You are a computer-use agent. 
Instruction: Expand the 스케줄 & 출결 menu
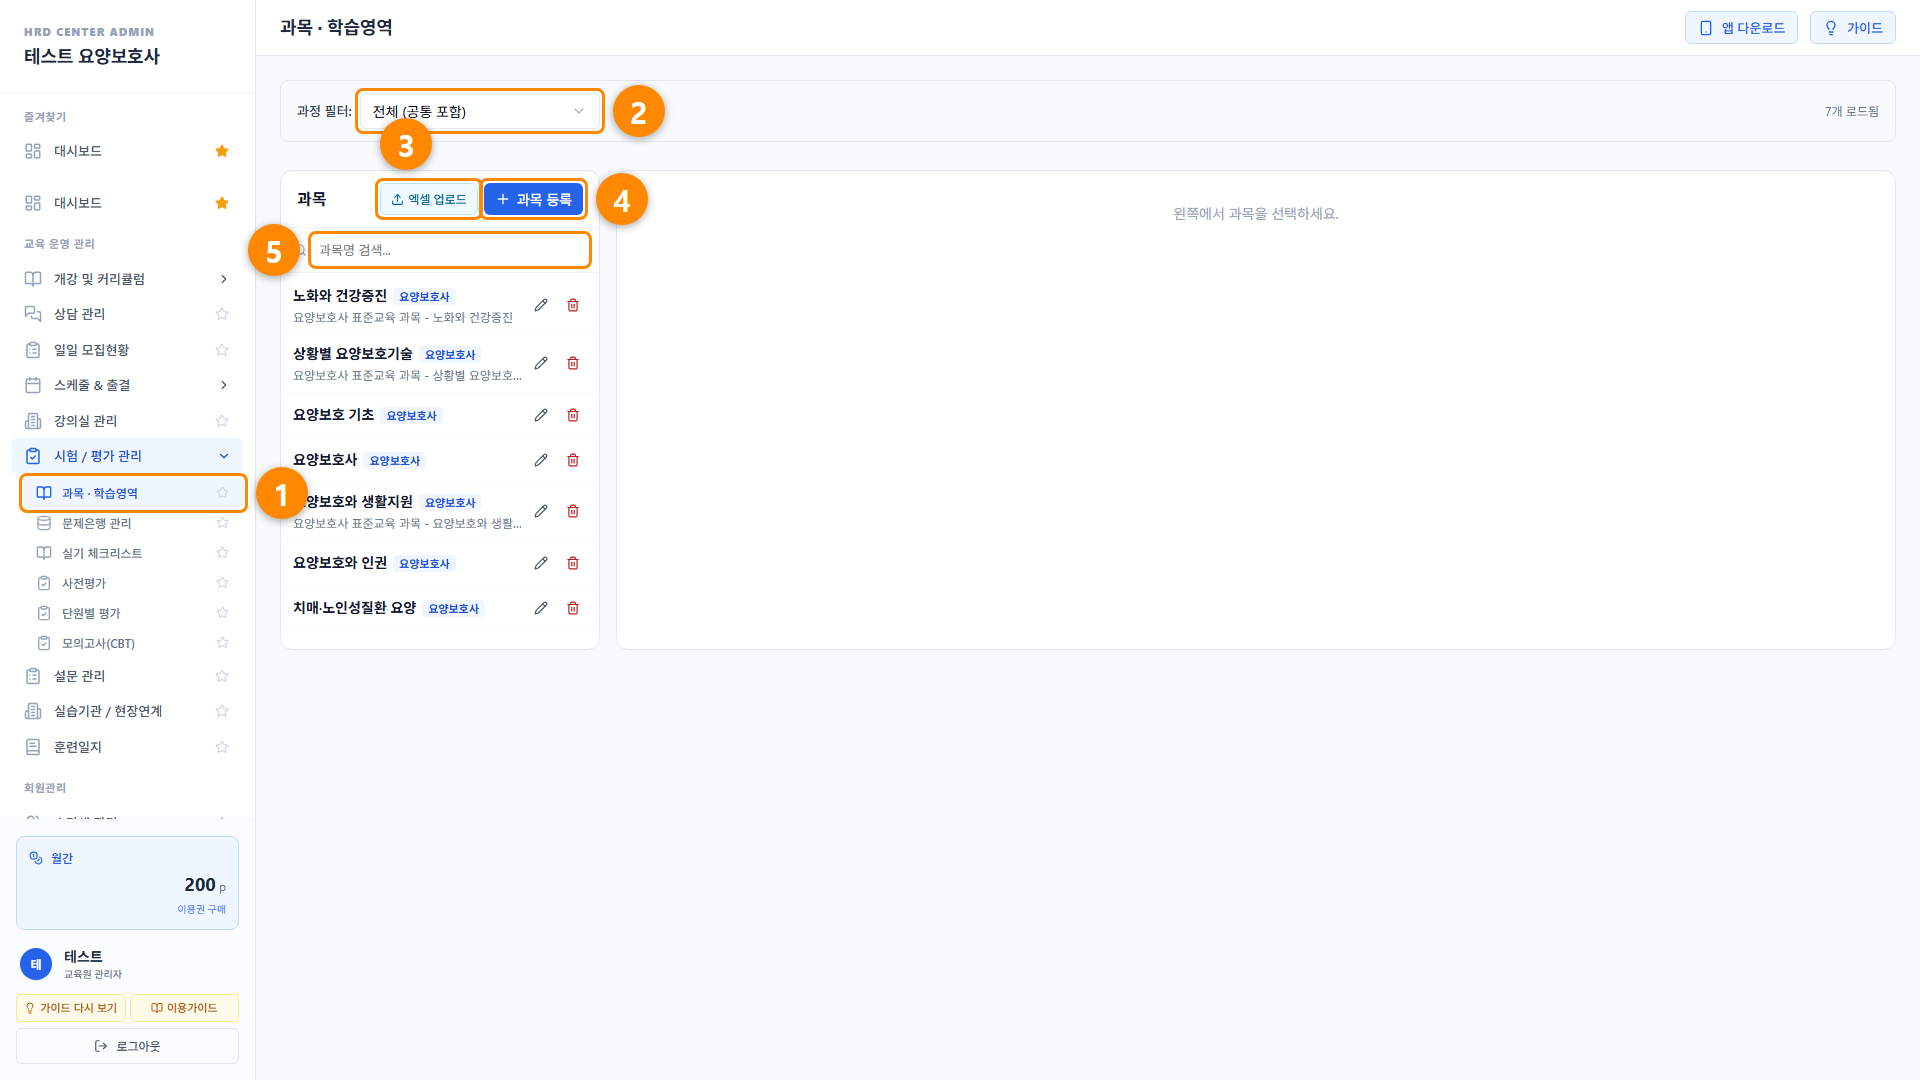[128, 385]
